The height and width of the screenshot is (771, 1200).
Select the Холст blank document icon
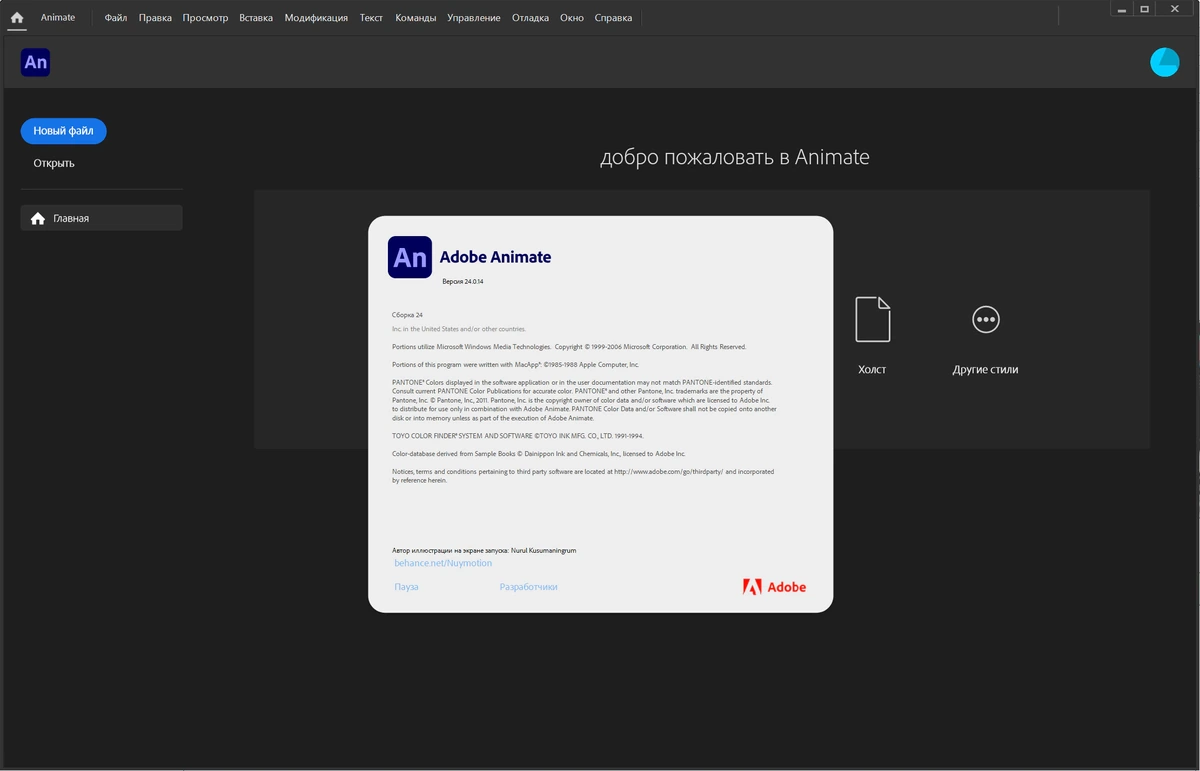coord(872,319)
